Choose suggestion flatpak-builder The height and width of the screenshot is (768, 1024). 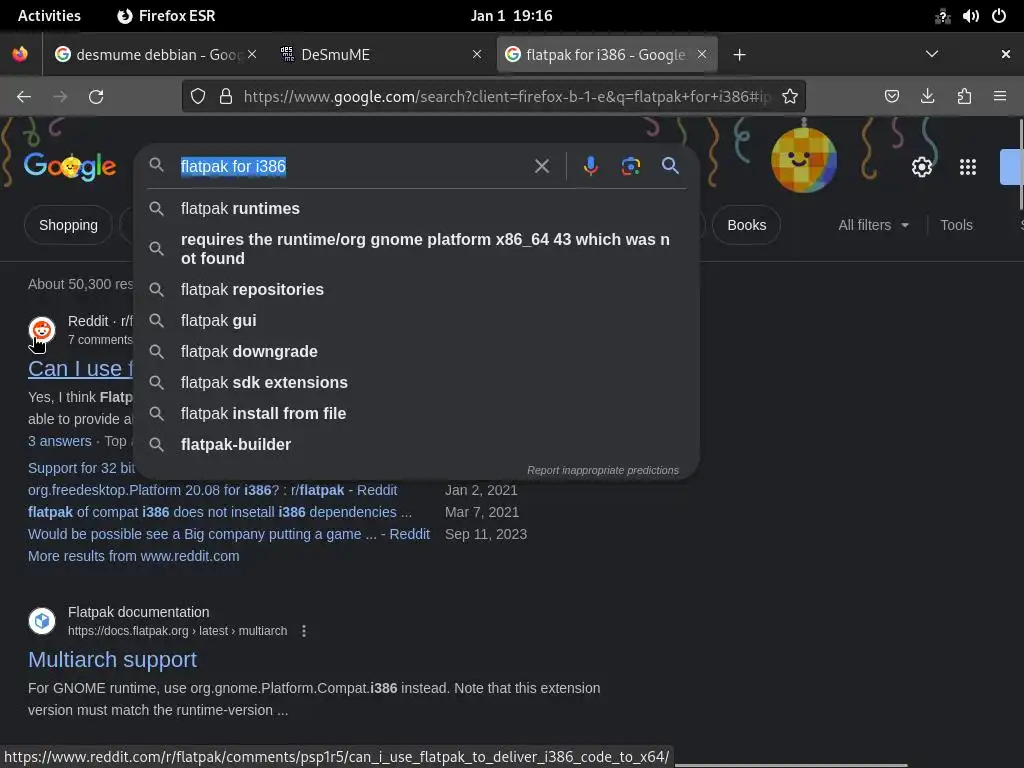[x=417, y=445]
